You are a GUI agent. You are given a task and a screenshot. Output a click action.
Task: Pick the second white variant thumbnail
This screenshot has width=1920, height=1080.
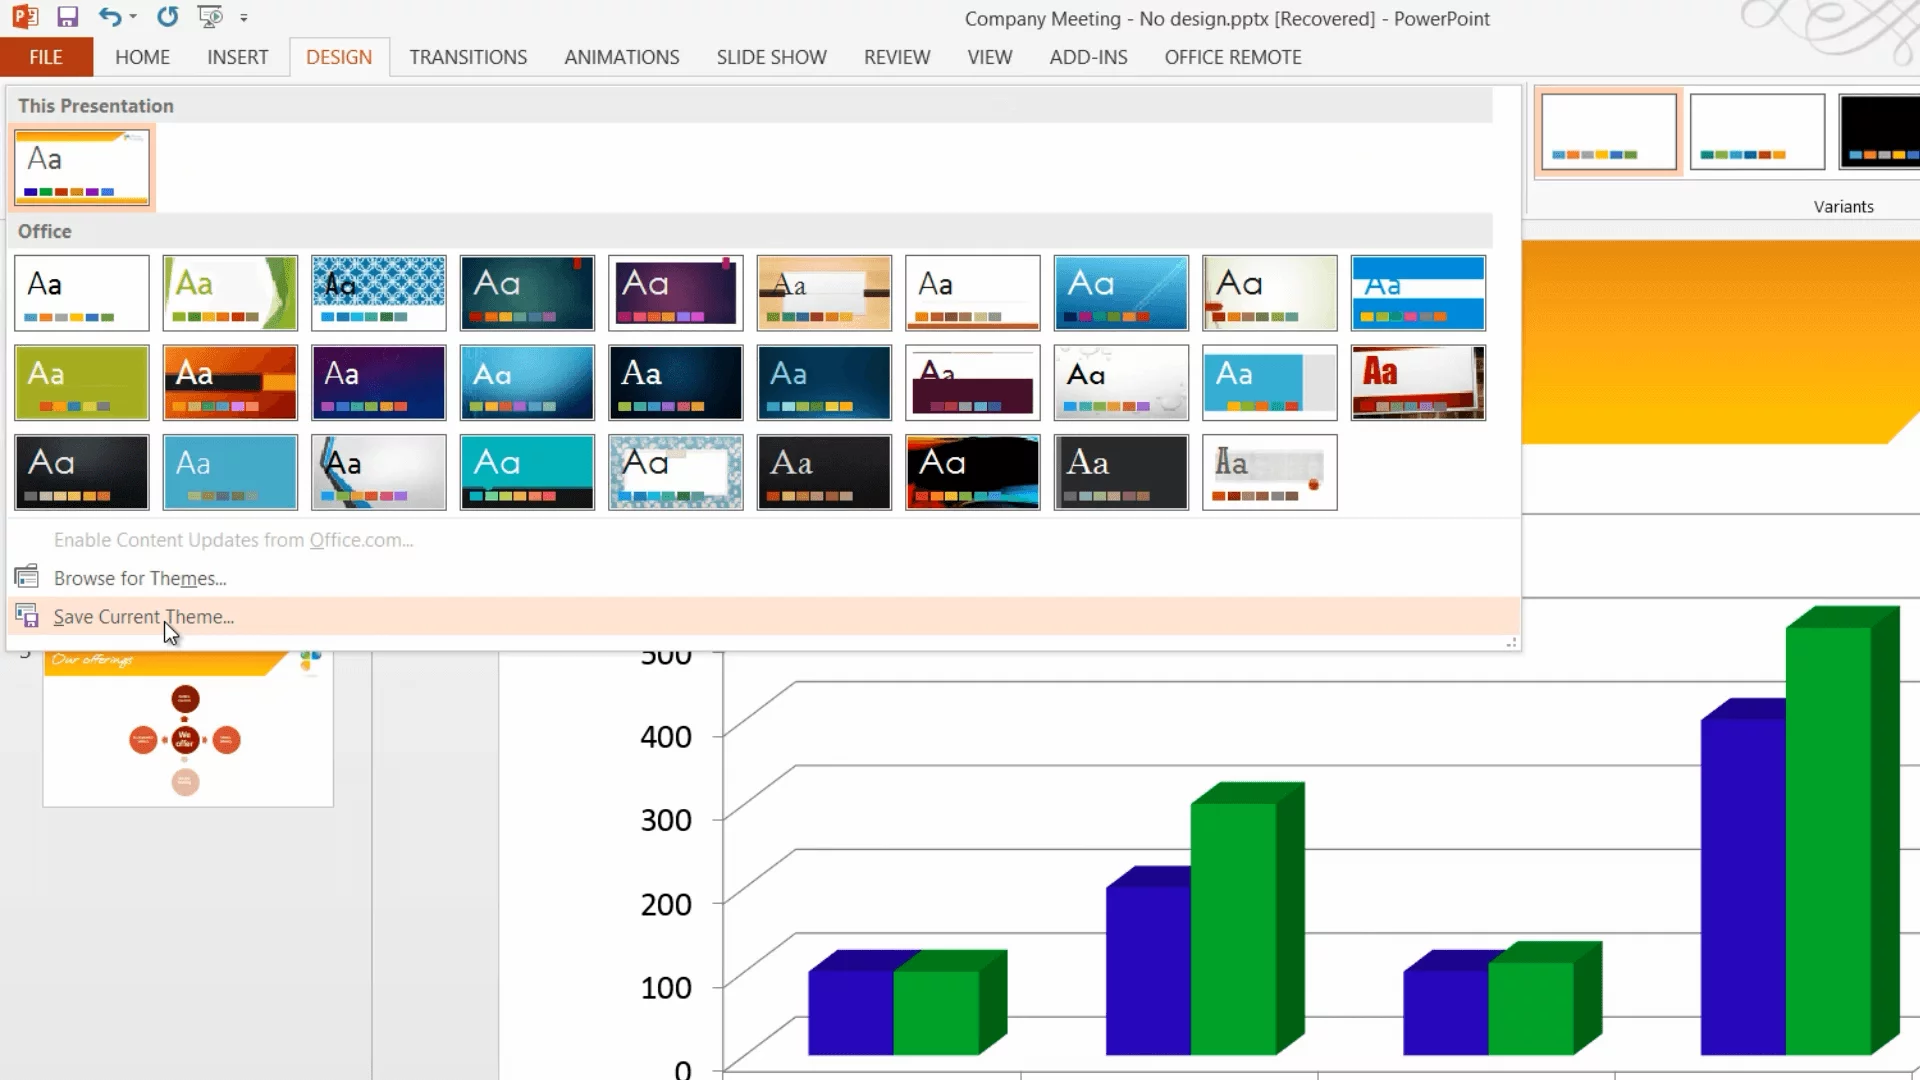pos(1757,131)
